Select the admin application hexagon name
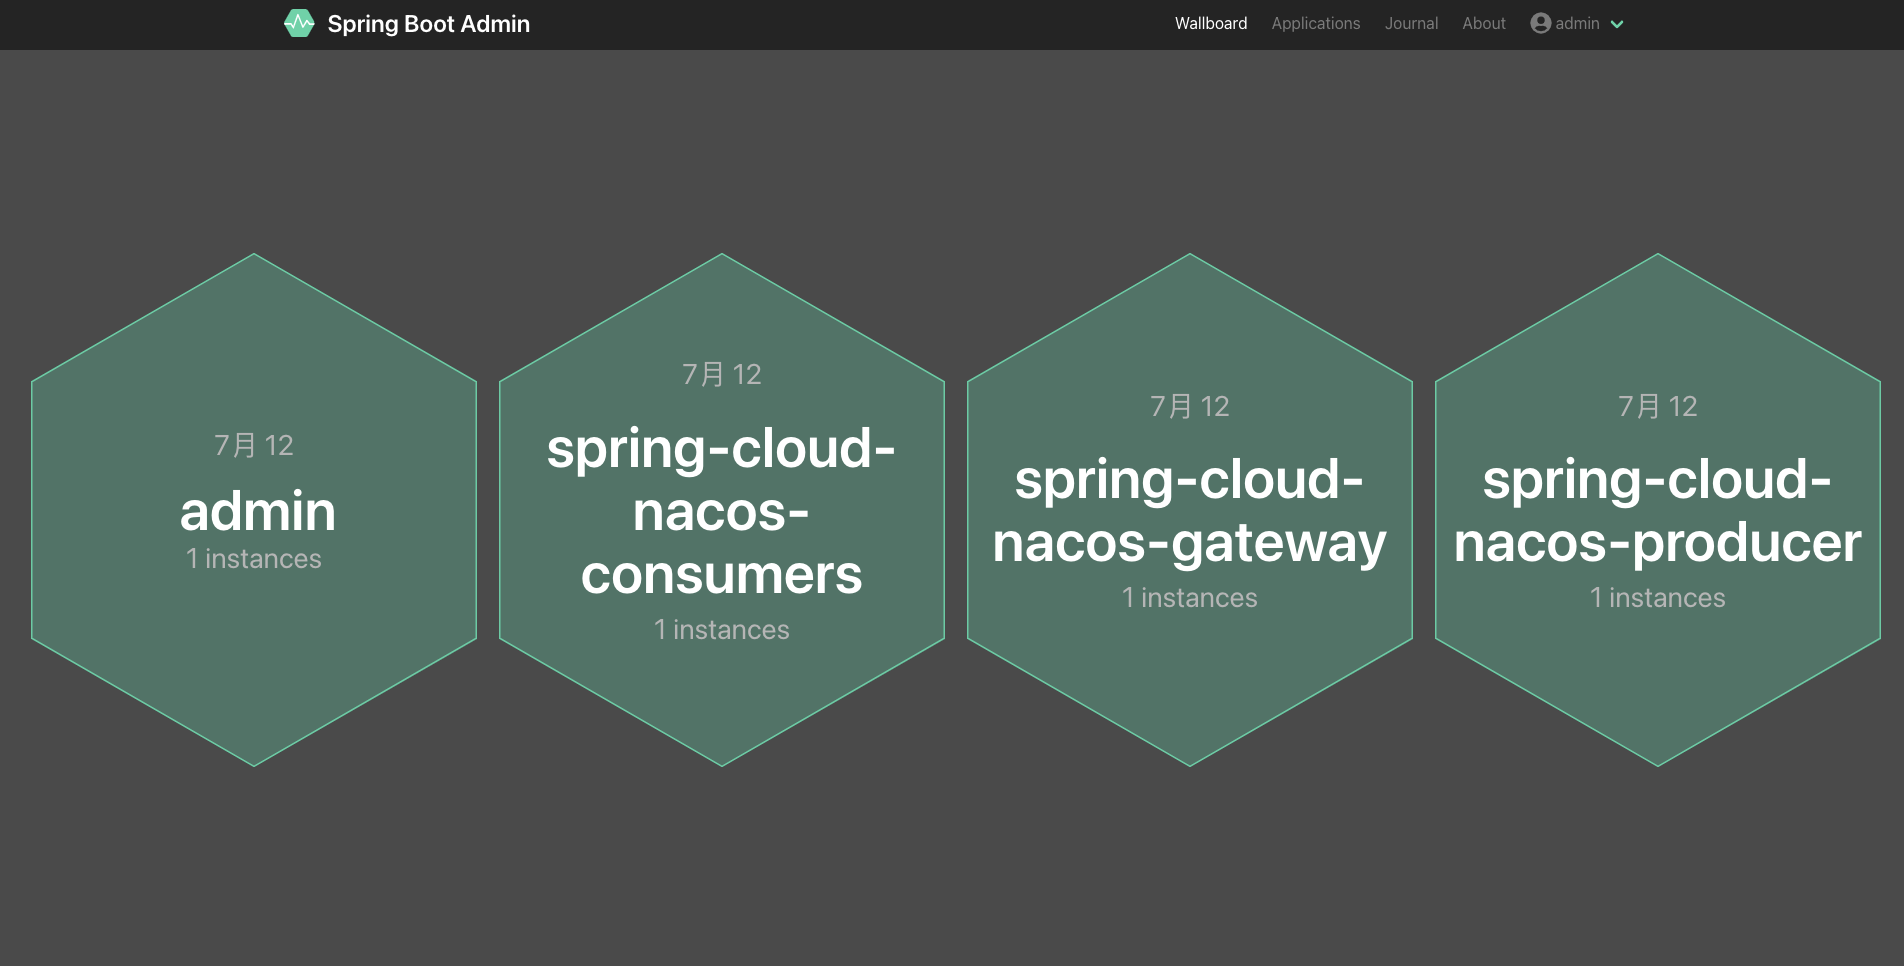Image resolution: width=1904 pixels, height=966 pixels. coord(257,512)
